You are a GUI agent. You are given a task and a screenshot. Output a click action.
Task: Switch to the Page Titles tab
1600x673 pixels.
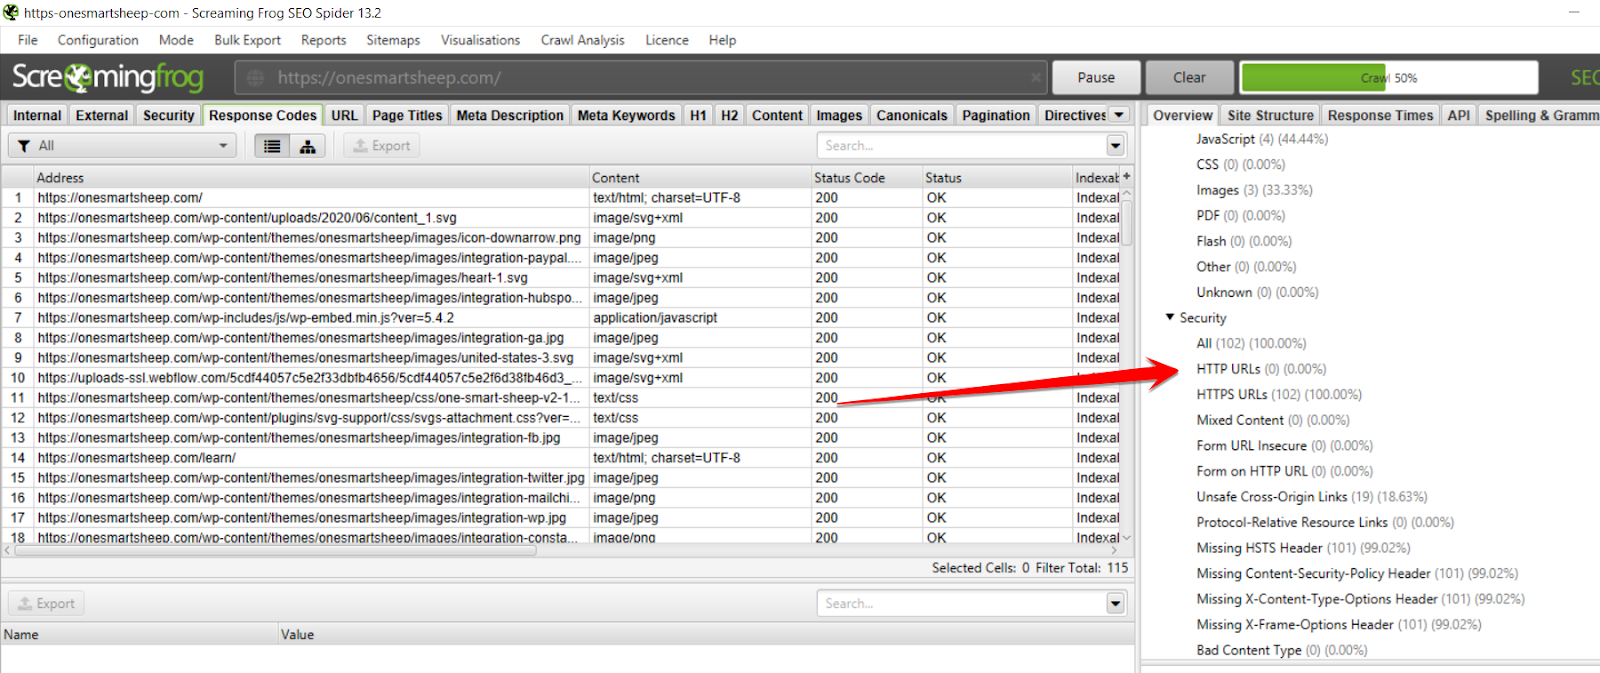click(x=407, y=115)
